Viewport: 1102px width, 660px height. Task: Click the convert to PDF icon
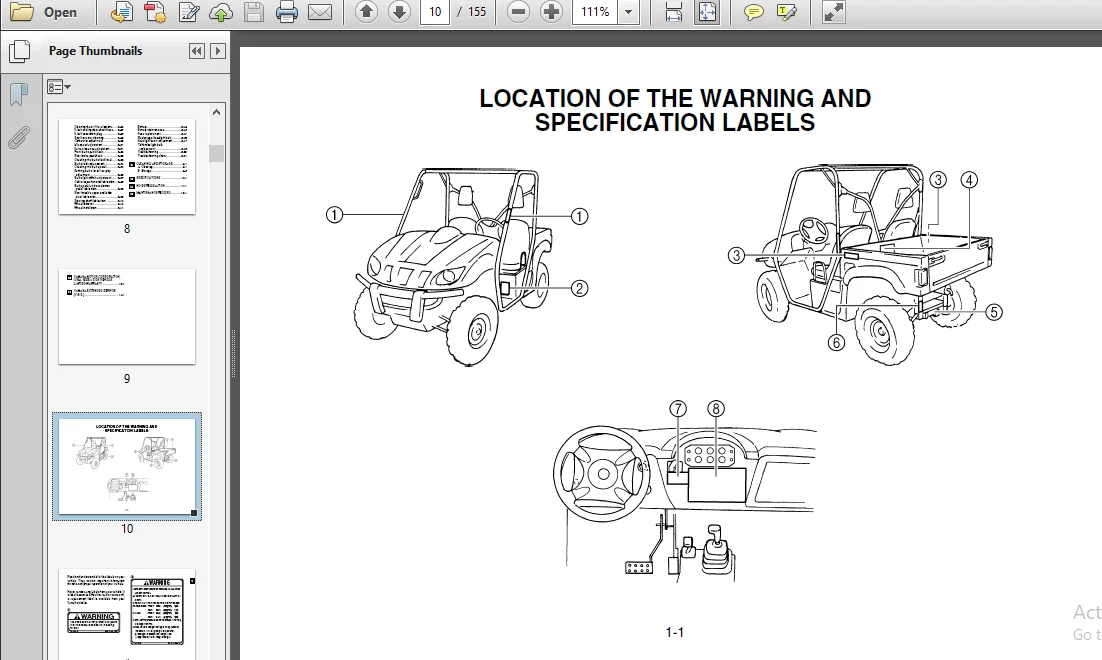pyautogui.click(x=155, y=12)
